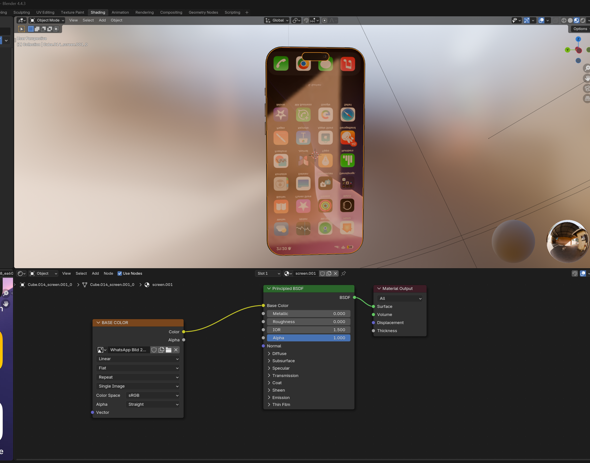This screenshot has width=590, height=463.
Task: Open image file folder icon in node
Action: (x=169, y=350)
